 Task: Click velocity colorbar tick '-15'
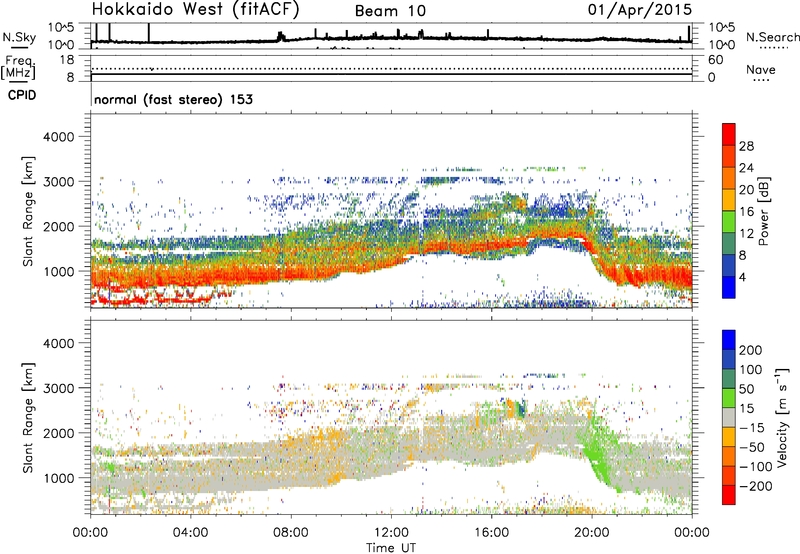752,428
